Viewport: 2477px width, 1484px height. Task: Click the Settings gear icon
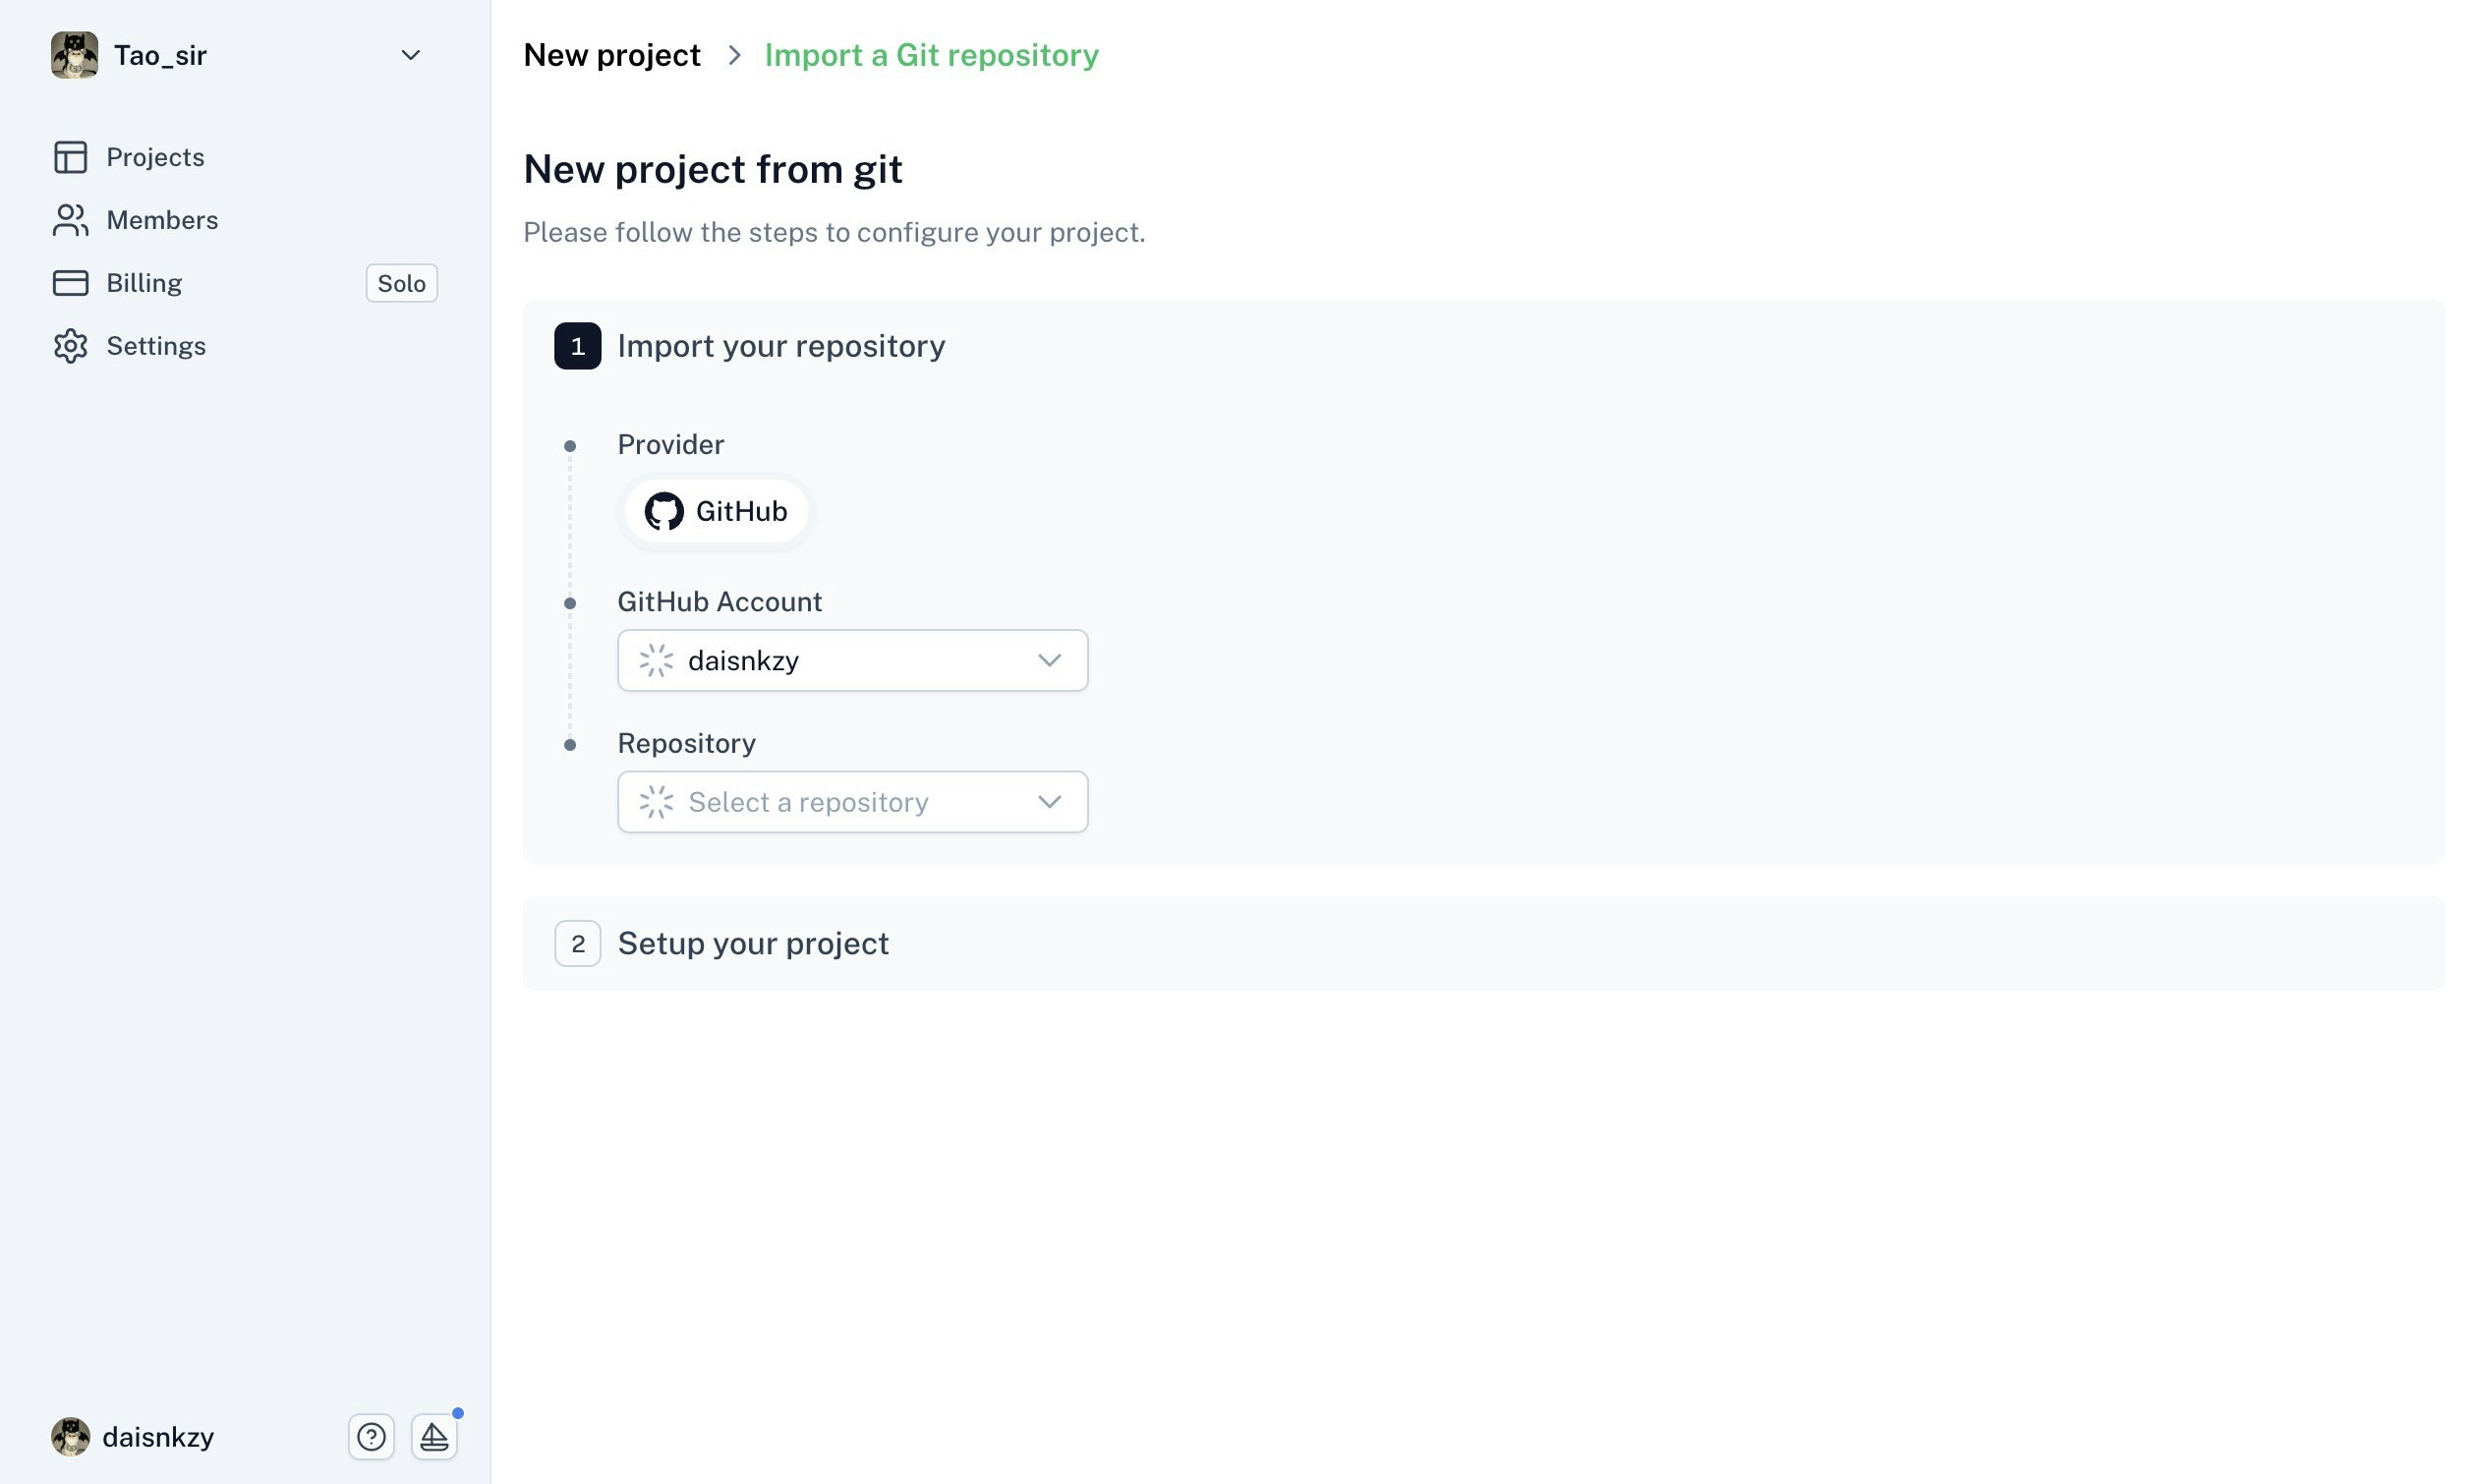(70, 346)
